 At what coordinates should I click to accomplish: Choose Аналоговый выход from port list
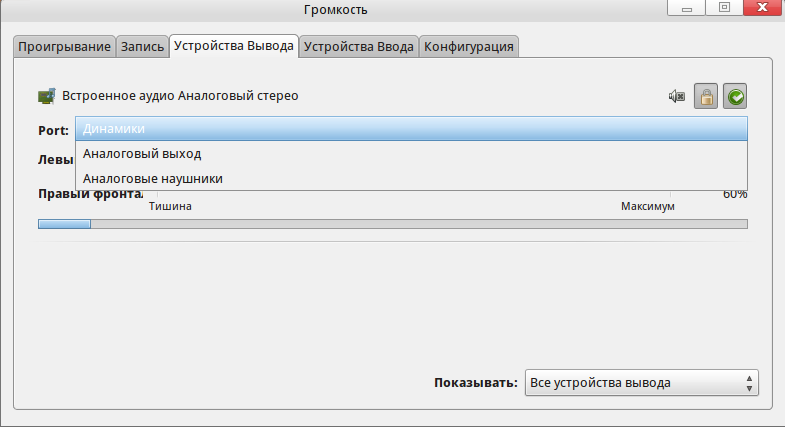[411, 154]
